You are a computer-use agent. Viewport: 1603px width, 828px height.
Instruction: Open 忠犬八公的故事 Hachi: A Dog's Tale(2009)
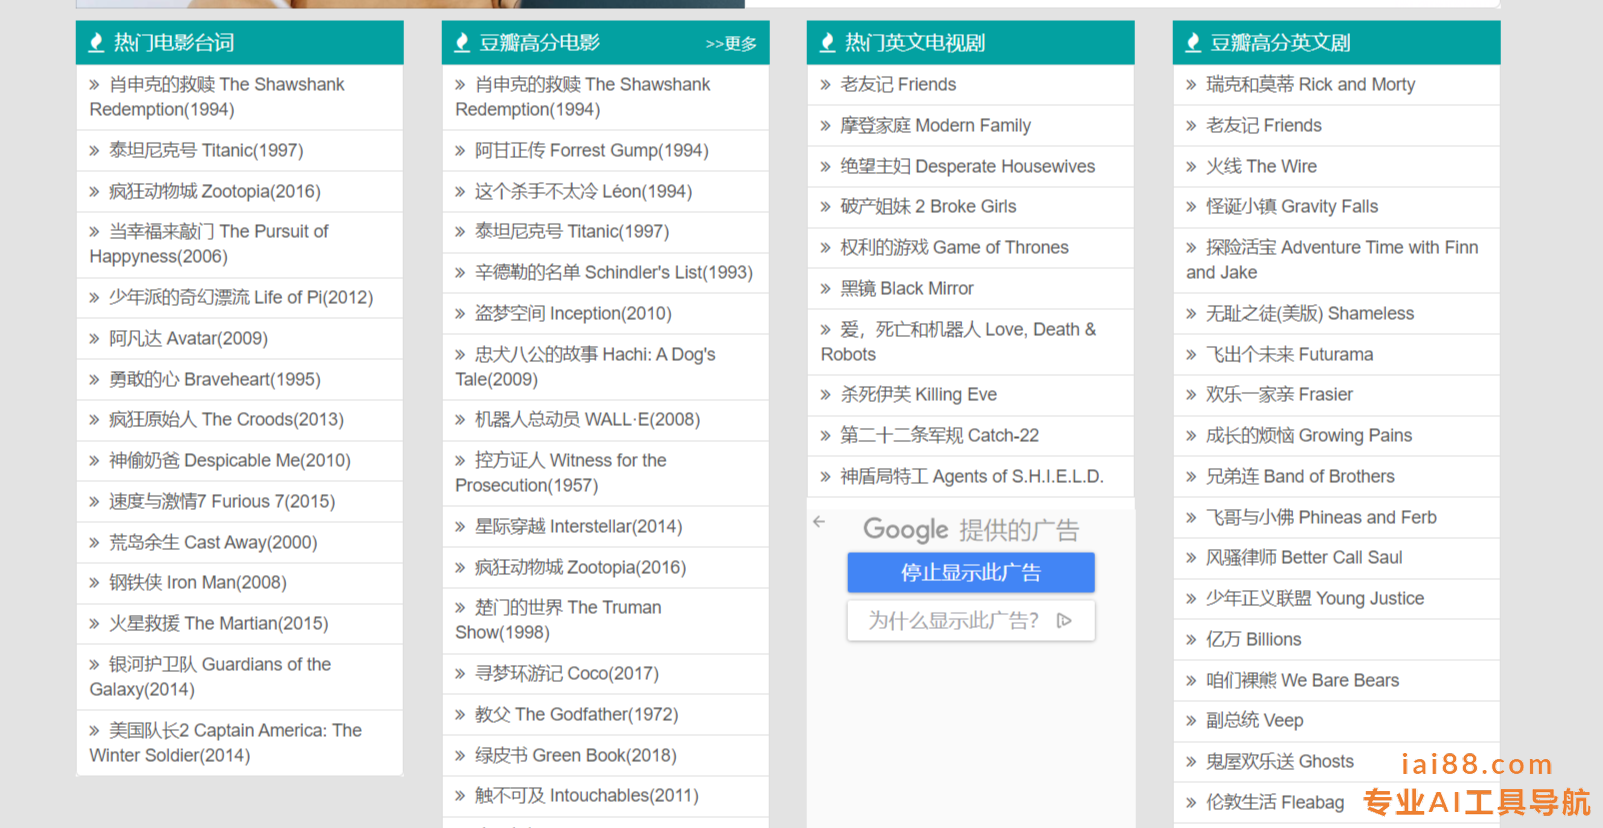(585, 366)
